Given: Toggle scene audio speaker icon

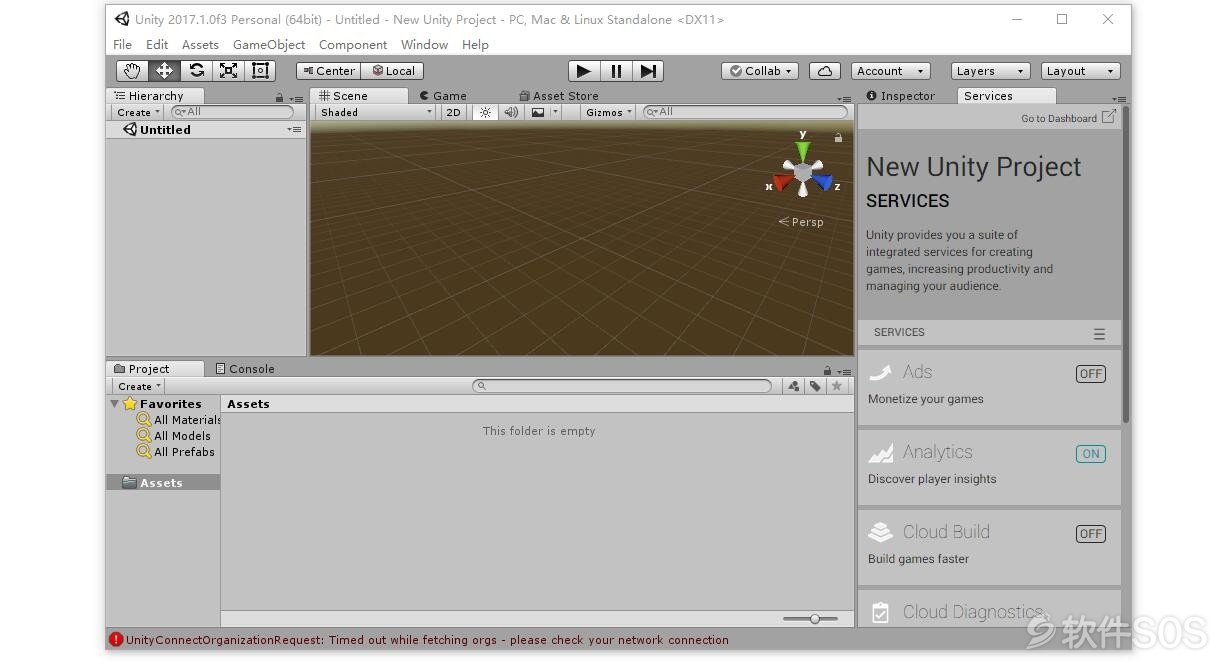Looking at the screenshot, I should point(511,112).
